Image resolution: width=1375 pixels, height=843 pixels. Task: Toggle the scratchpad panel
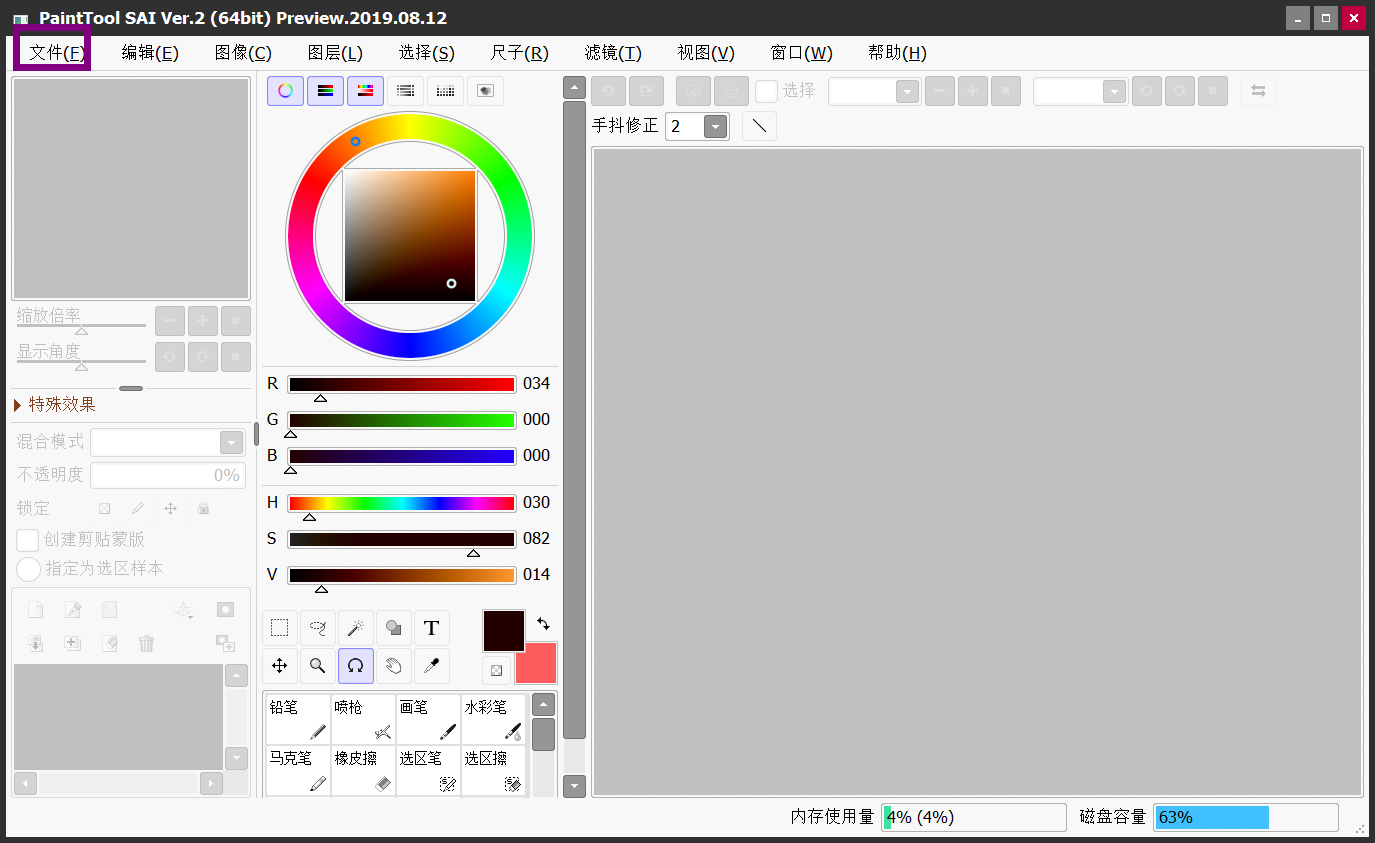coord(485,91)
